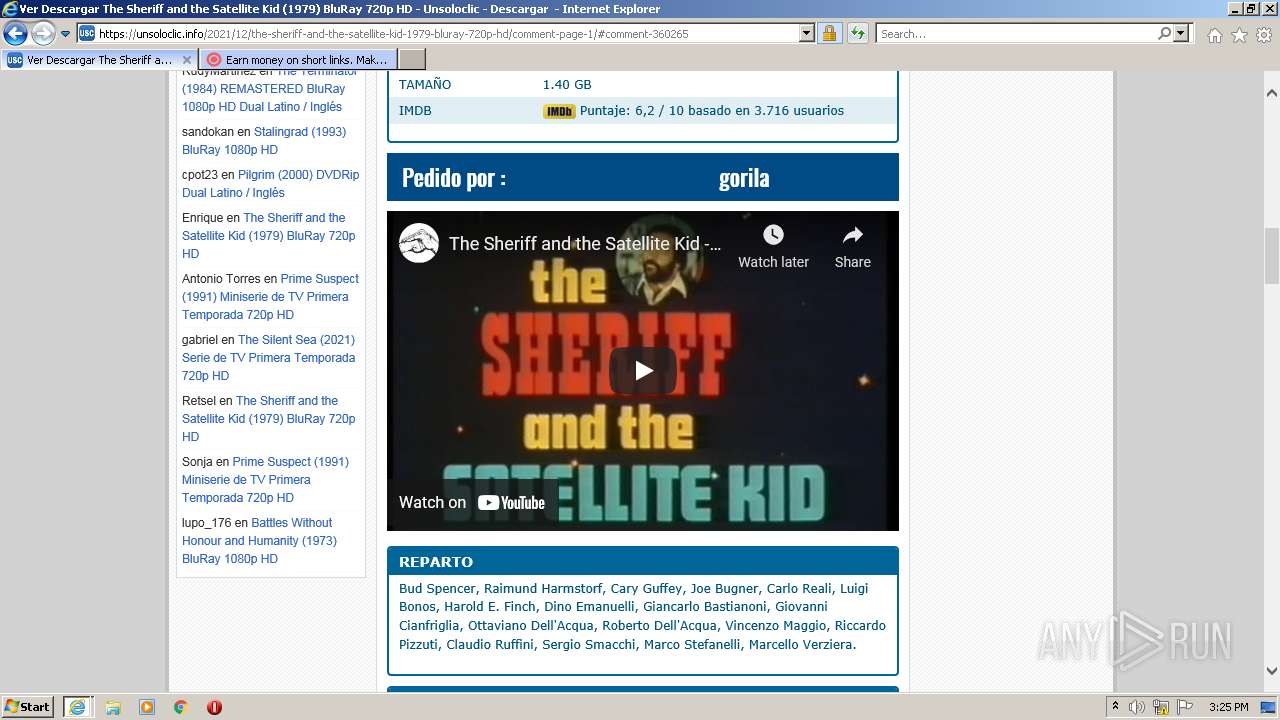The height and width of the screenshot is (720, 1280).
Task: Click the magnifier search icon
Action: point(1165,34)
